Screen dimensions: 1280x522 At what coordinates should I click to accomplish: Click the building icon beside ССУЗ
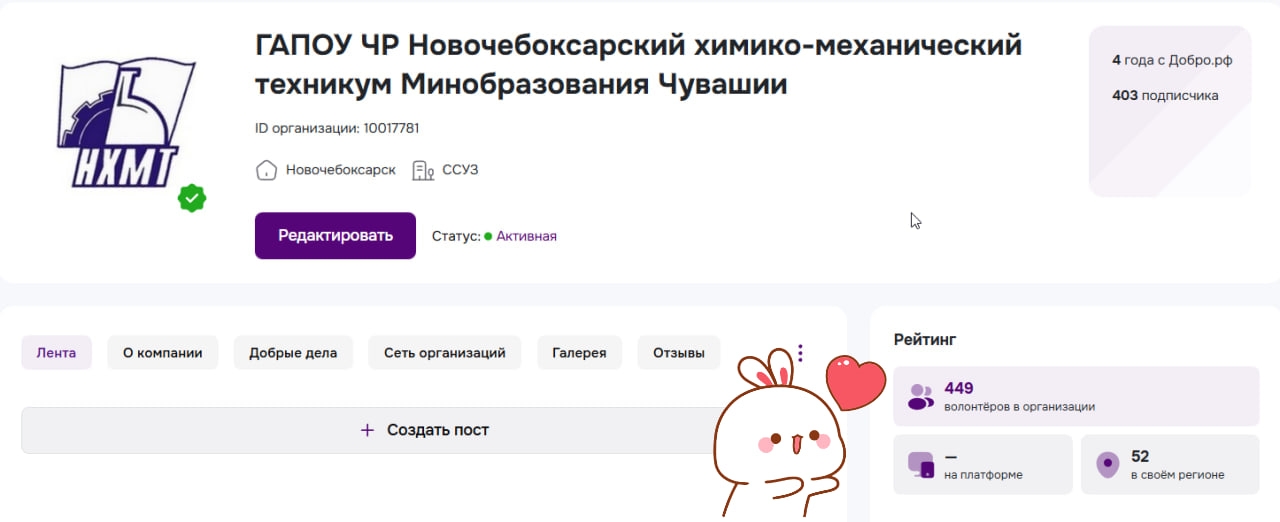[x=423, y=170]
